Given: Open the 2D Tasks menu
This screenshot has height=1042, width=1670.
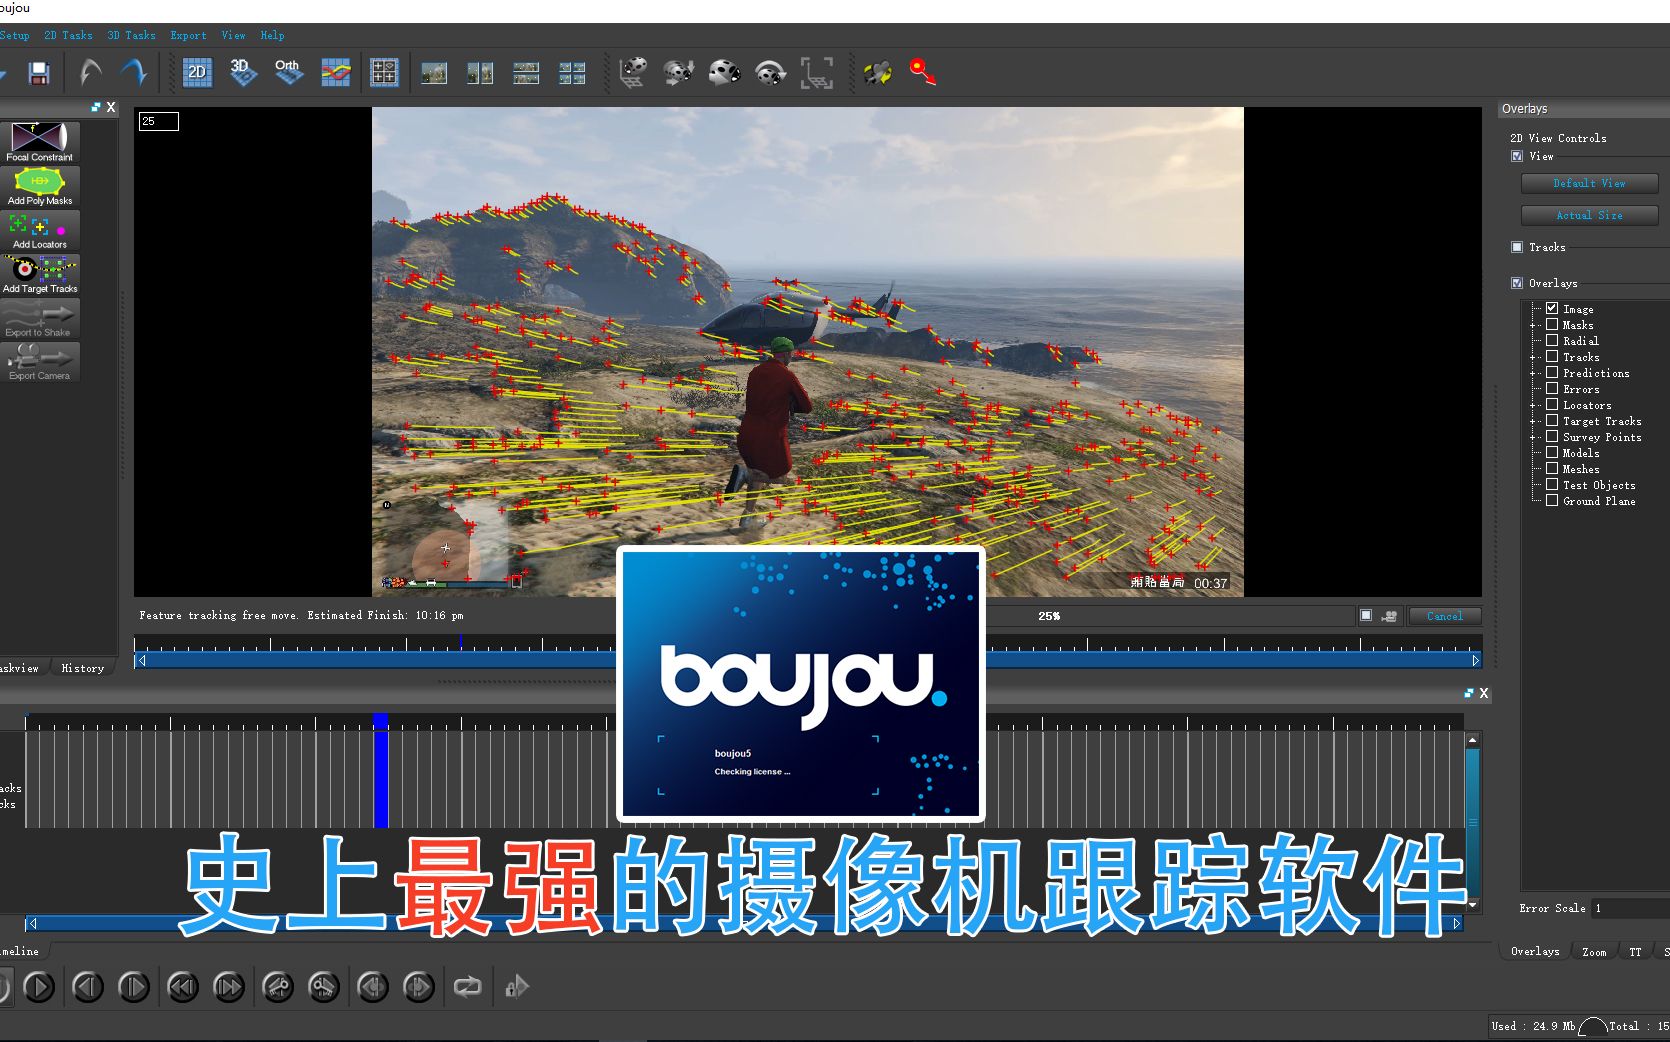Looking at the screenshot, I should pos(68,35).
